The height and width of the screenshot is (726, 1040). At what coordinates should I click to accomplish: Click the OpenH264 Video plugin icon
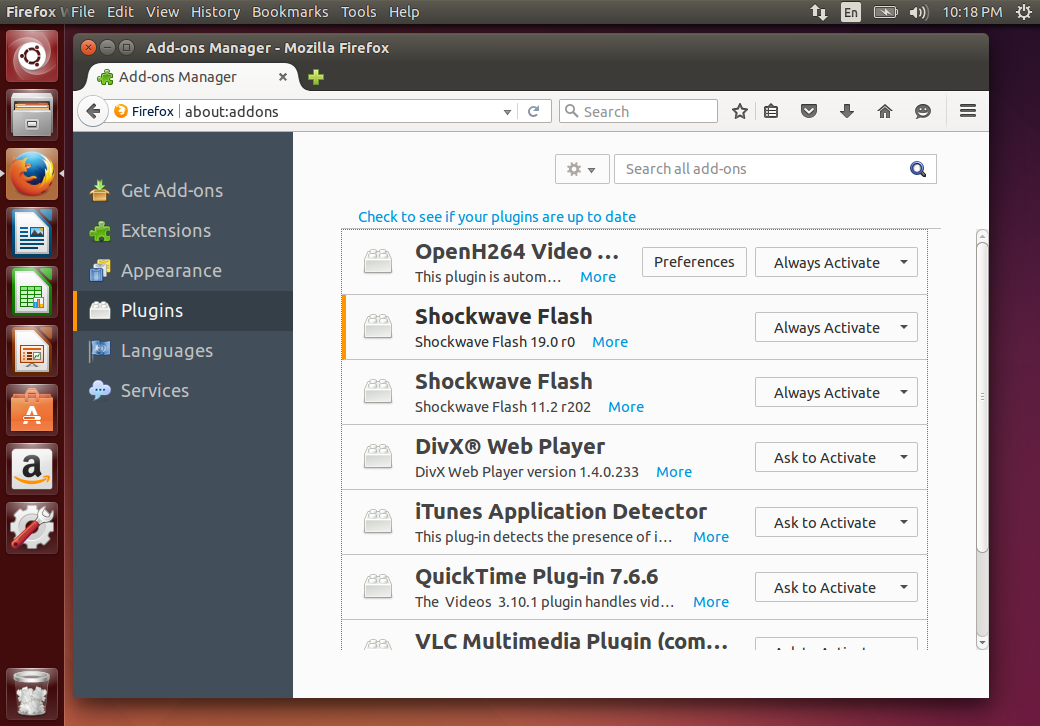[x=378, y=261]
